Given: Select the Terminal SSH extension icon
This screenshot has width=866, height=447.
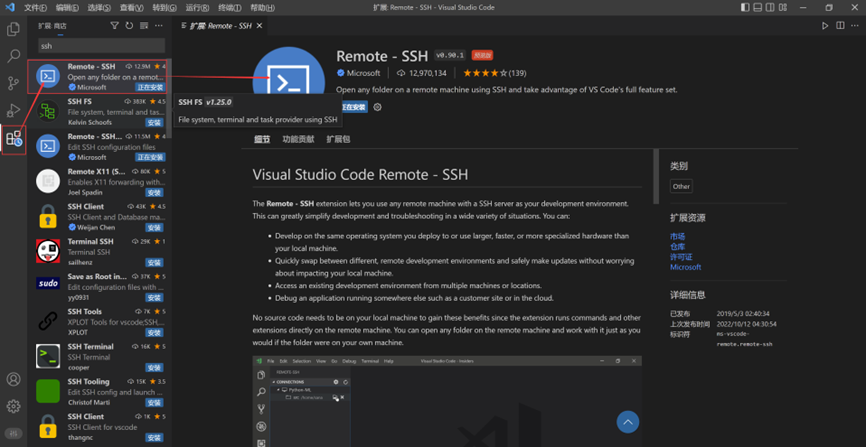Looking at the screenshot, I should [48, 251].
